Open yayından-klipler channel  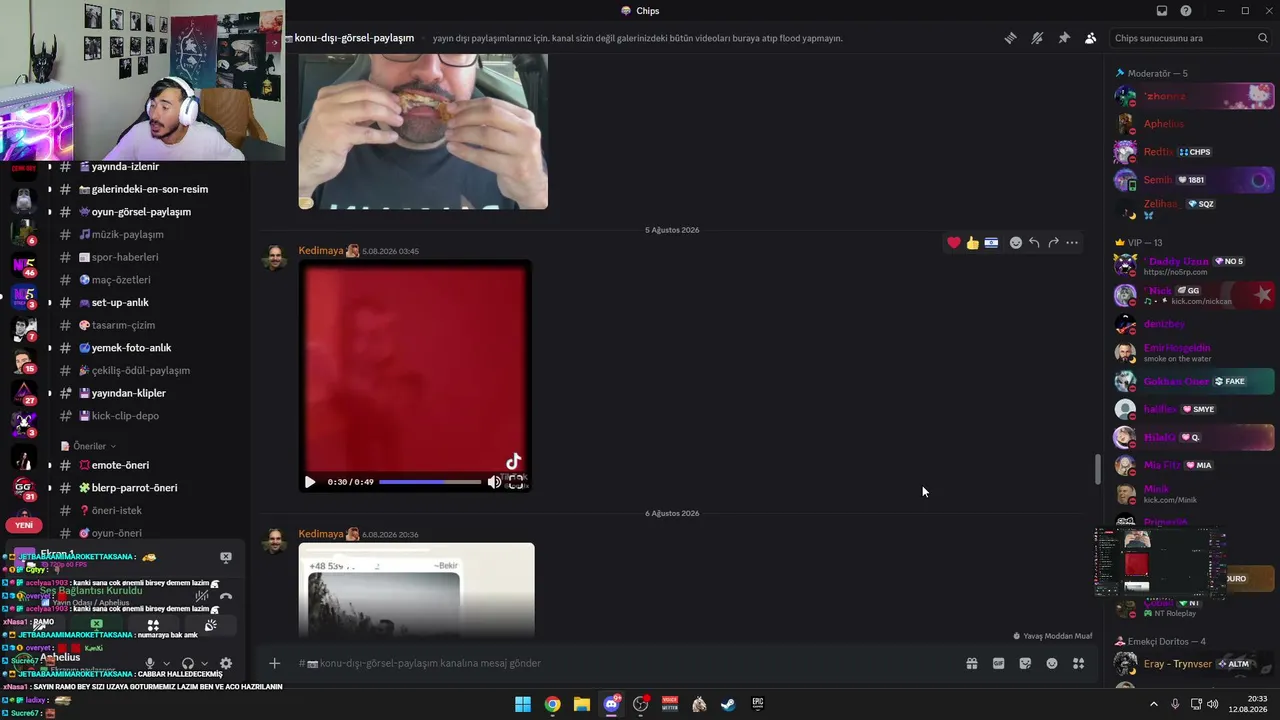128,393
